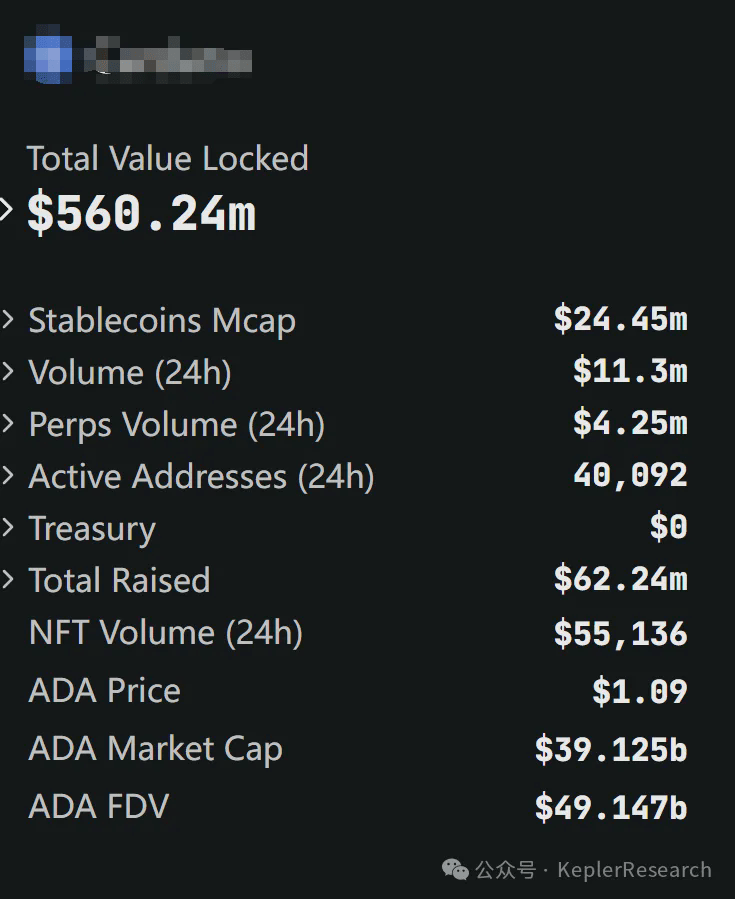Click the WeChat logo icon in watermark
Viewport: 735px width, 899px height.
pos(455,869)
